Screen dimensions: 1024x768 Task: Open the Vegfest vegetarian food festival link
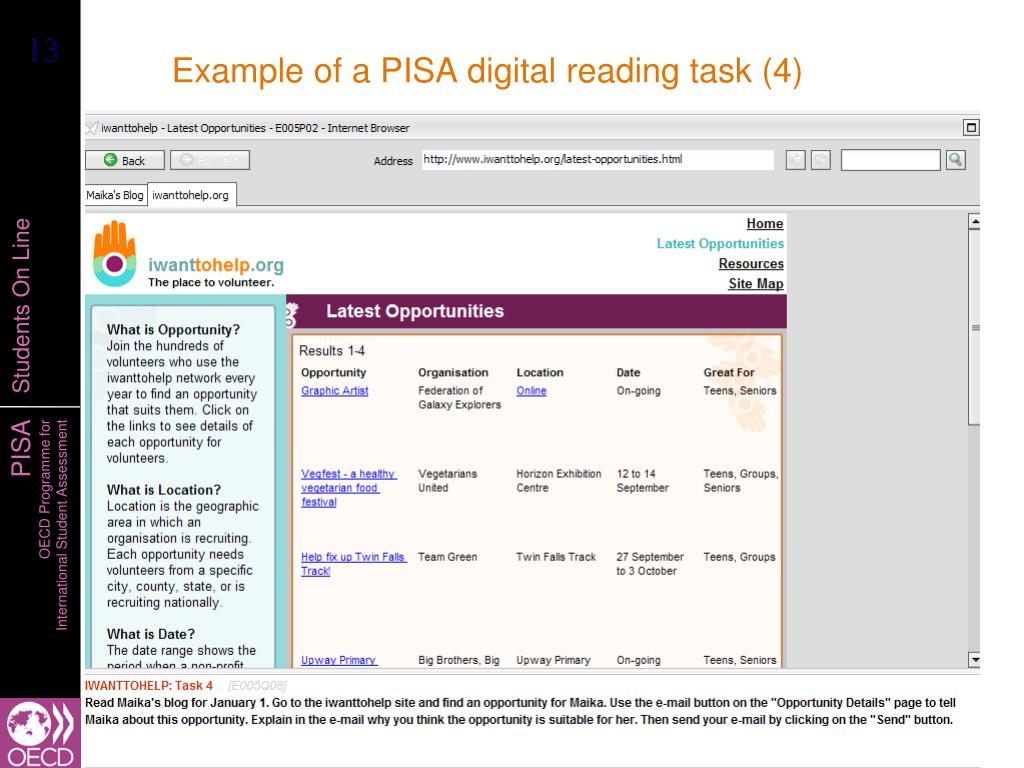pos(348,488)
